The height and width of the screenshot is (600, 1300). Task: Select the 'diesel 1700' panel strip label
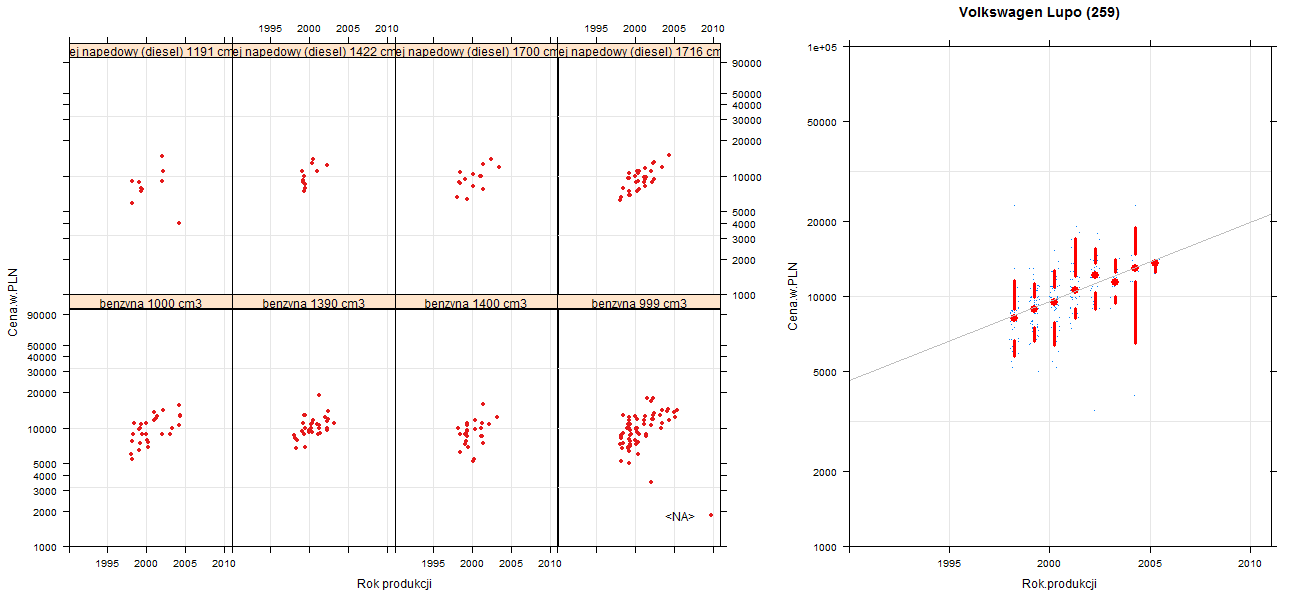[476, 52]
